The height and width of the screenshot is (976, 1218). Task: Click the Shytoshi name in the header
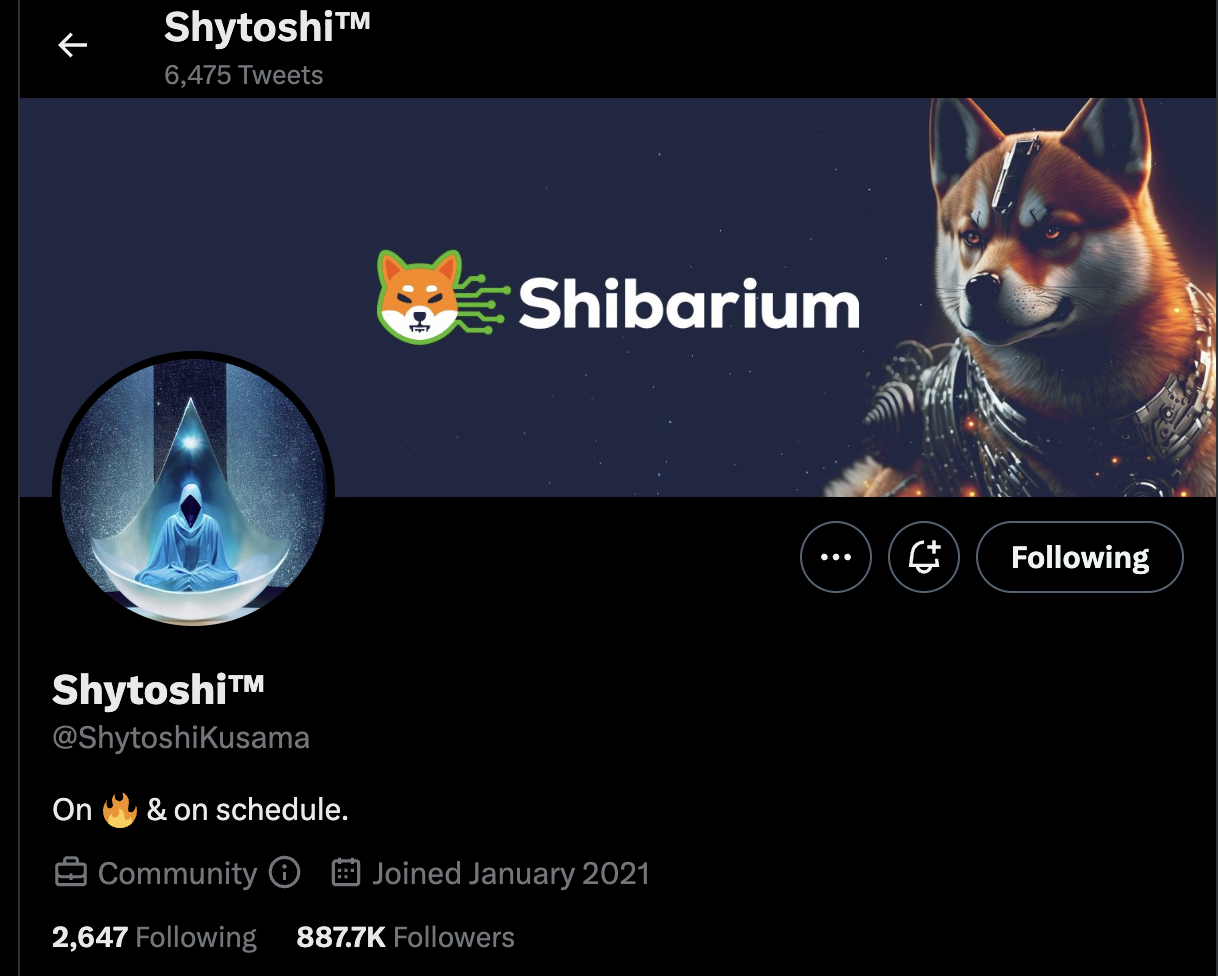[x=267, y=27]
